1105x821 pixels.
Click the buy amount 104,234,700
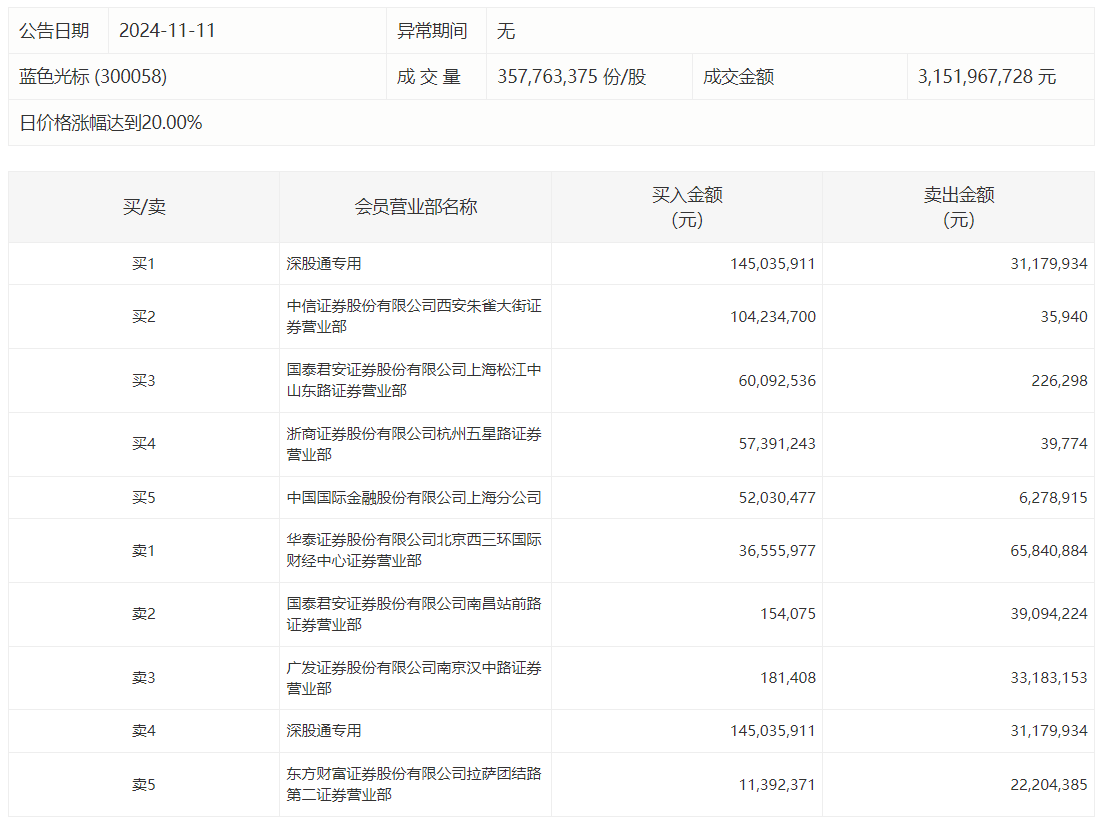(x=773, y=317)
